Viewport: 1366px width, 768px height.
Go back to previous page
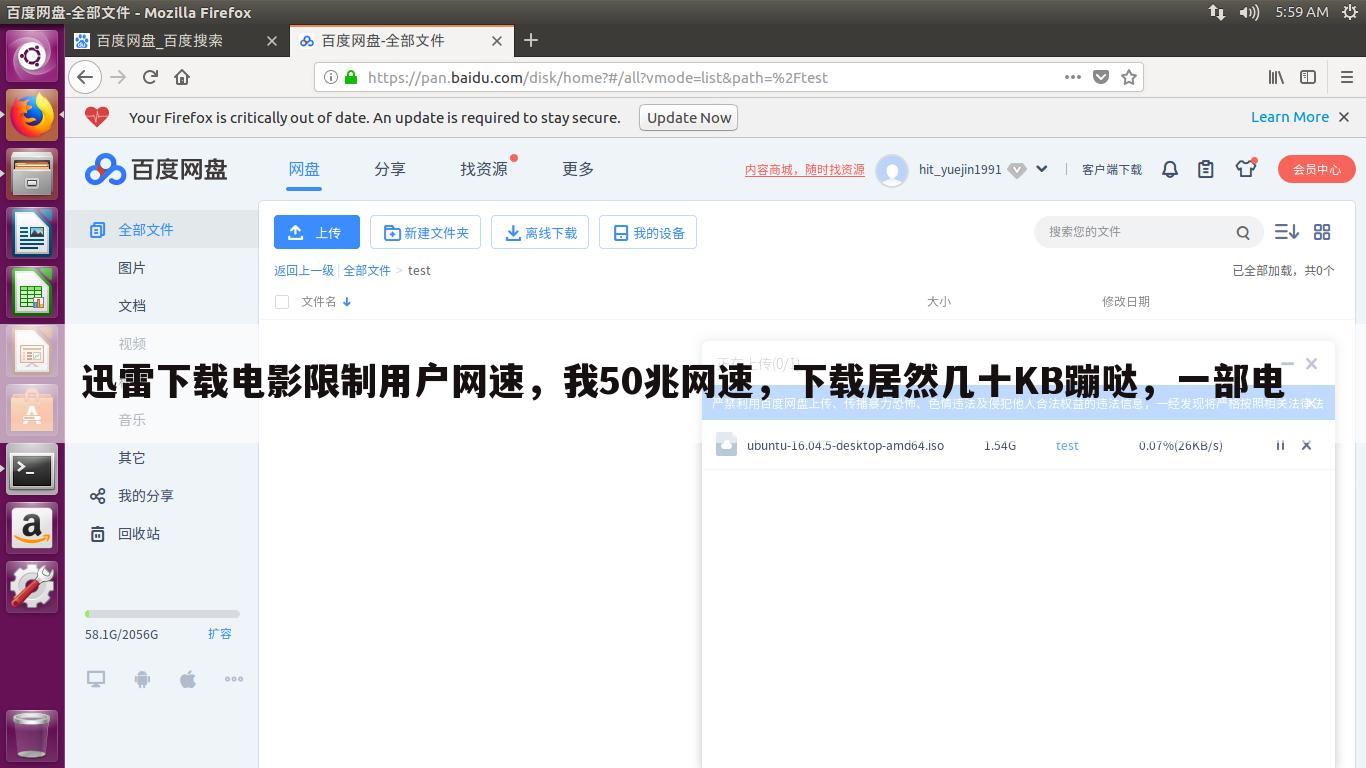coord(85,77)
